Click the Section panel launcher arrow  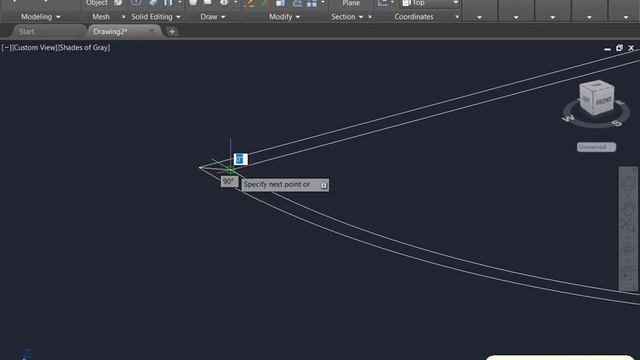370,17
